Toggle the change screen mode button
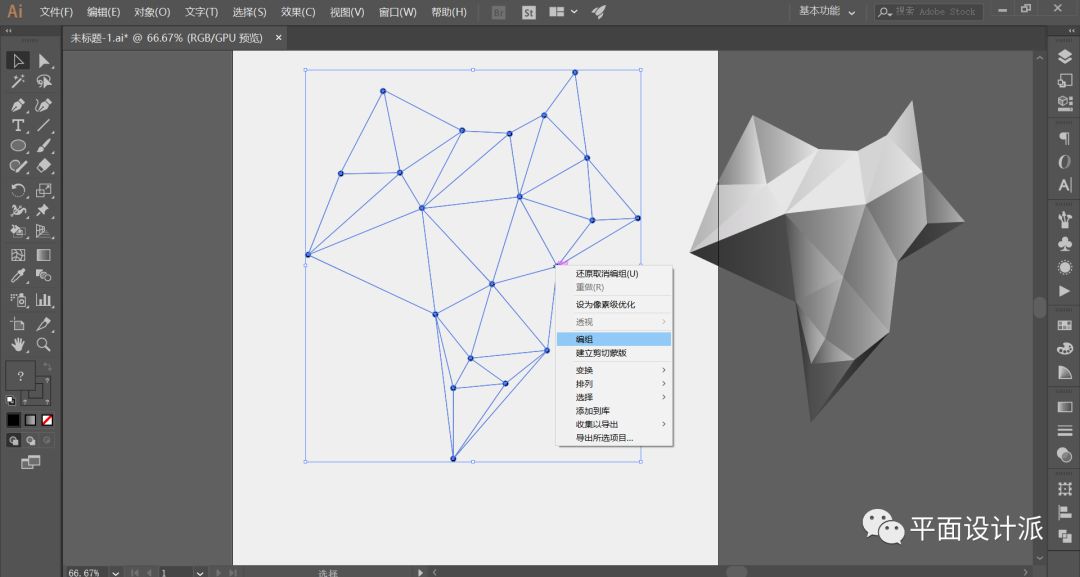1080x577 pixels. pos(31,462)
